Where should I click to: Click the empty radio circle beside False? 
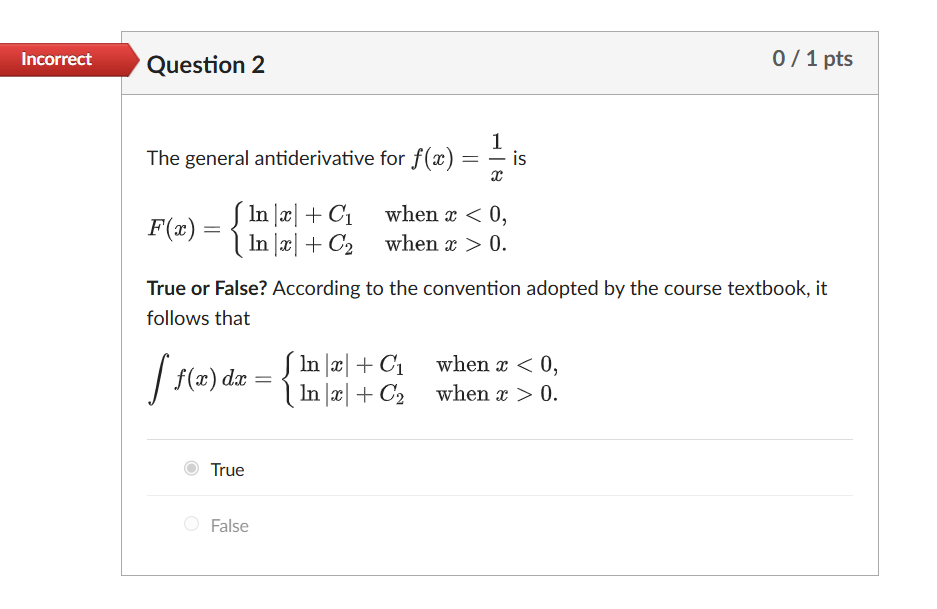point(190,524)
